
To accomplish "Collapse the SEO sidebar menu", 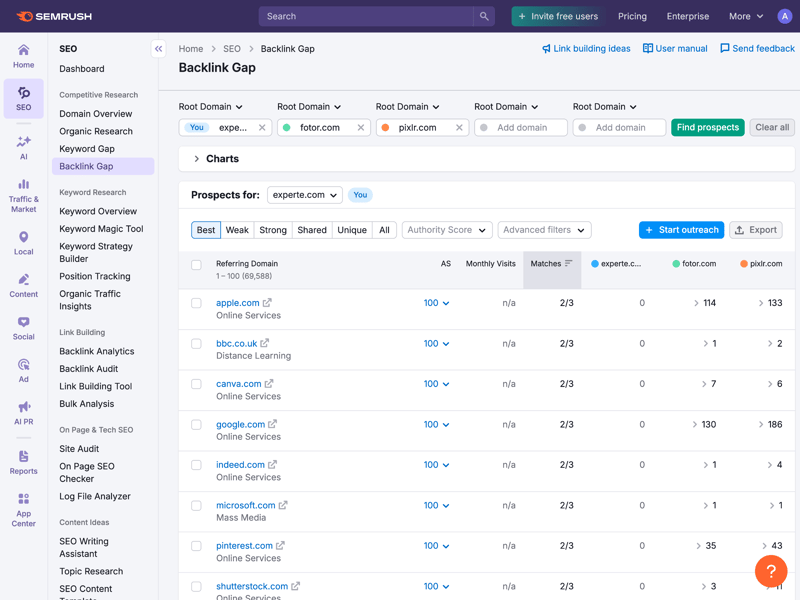I will tap(158, 48).
